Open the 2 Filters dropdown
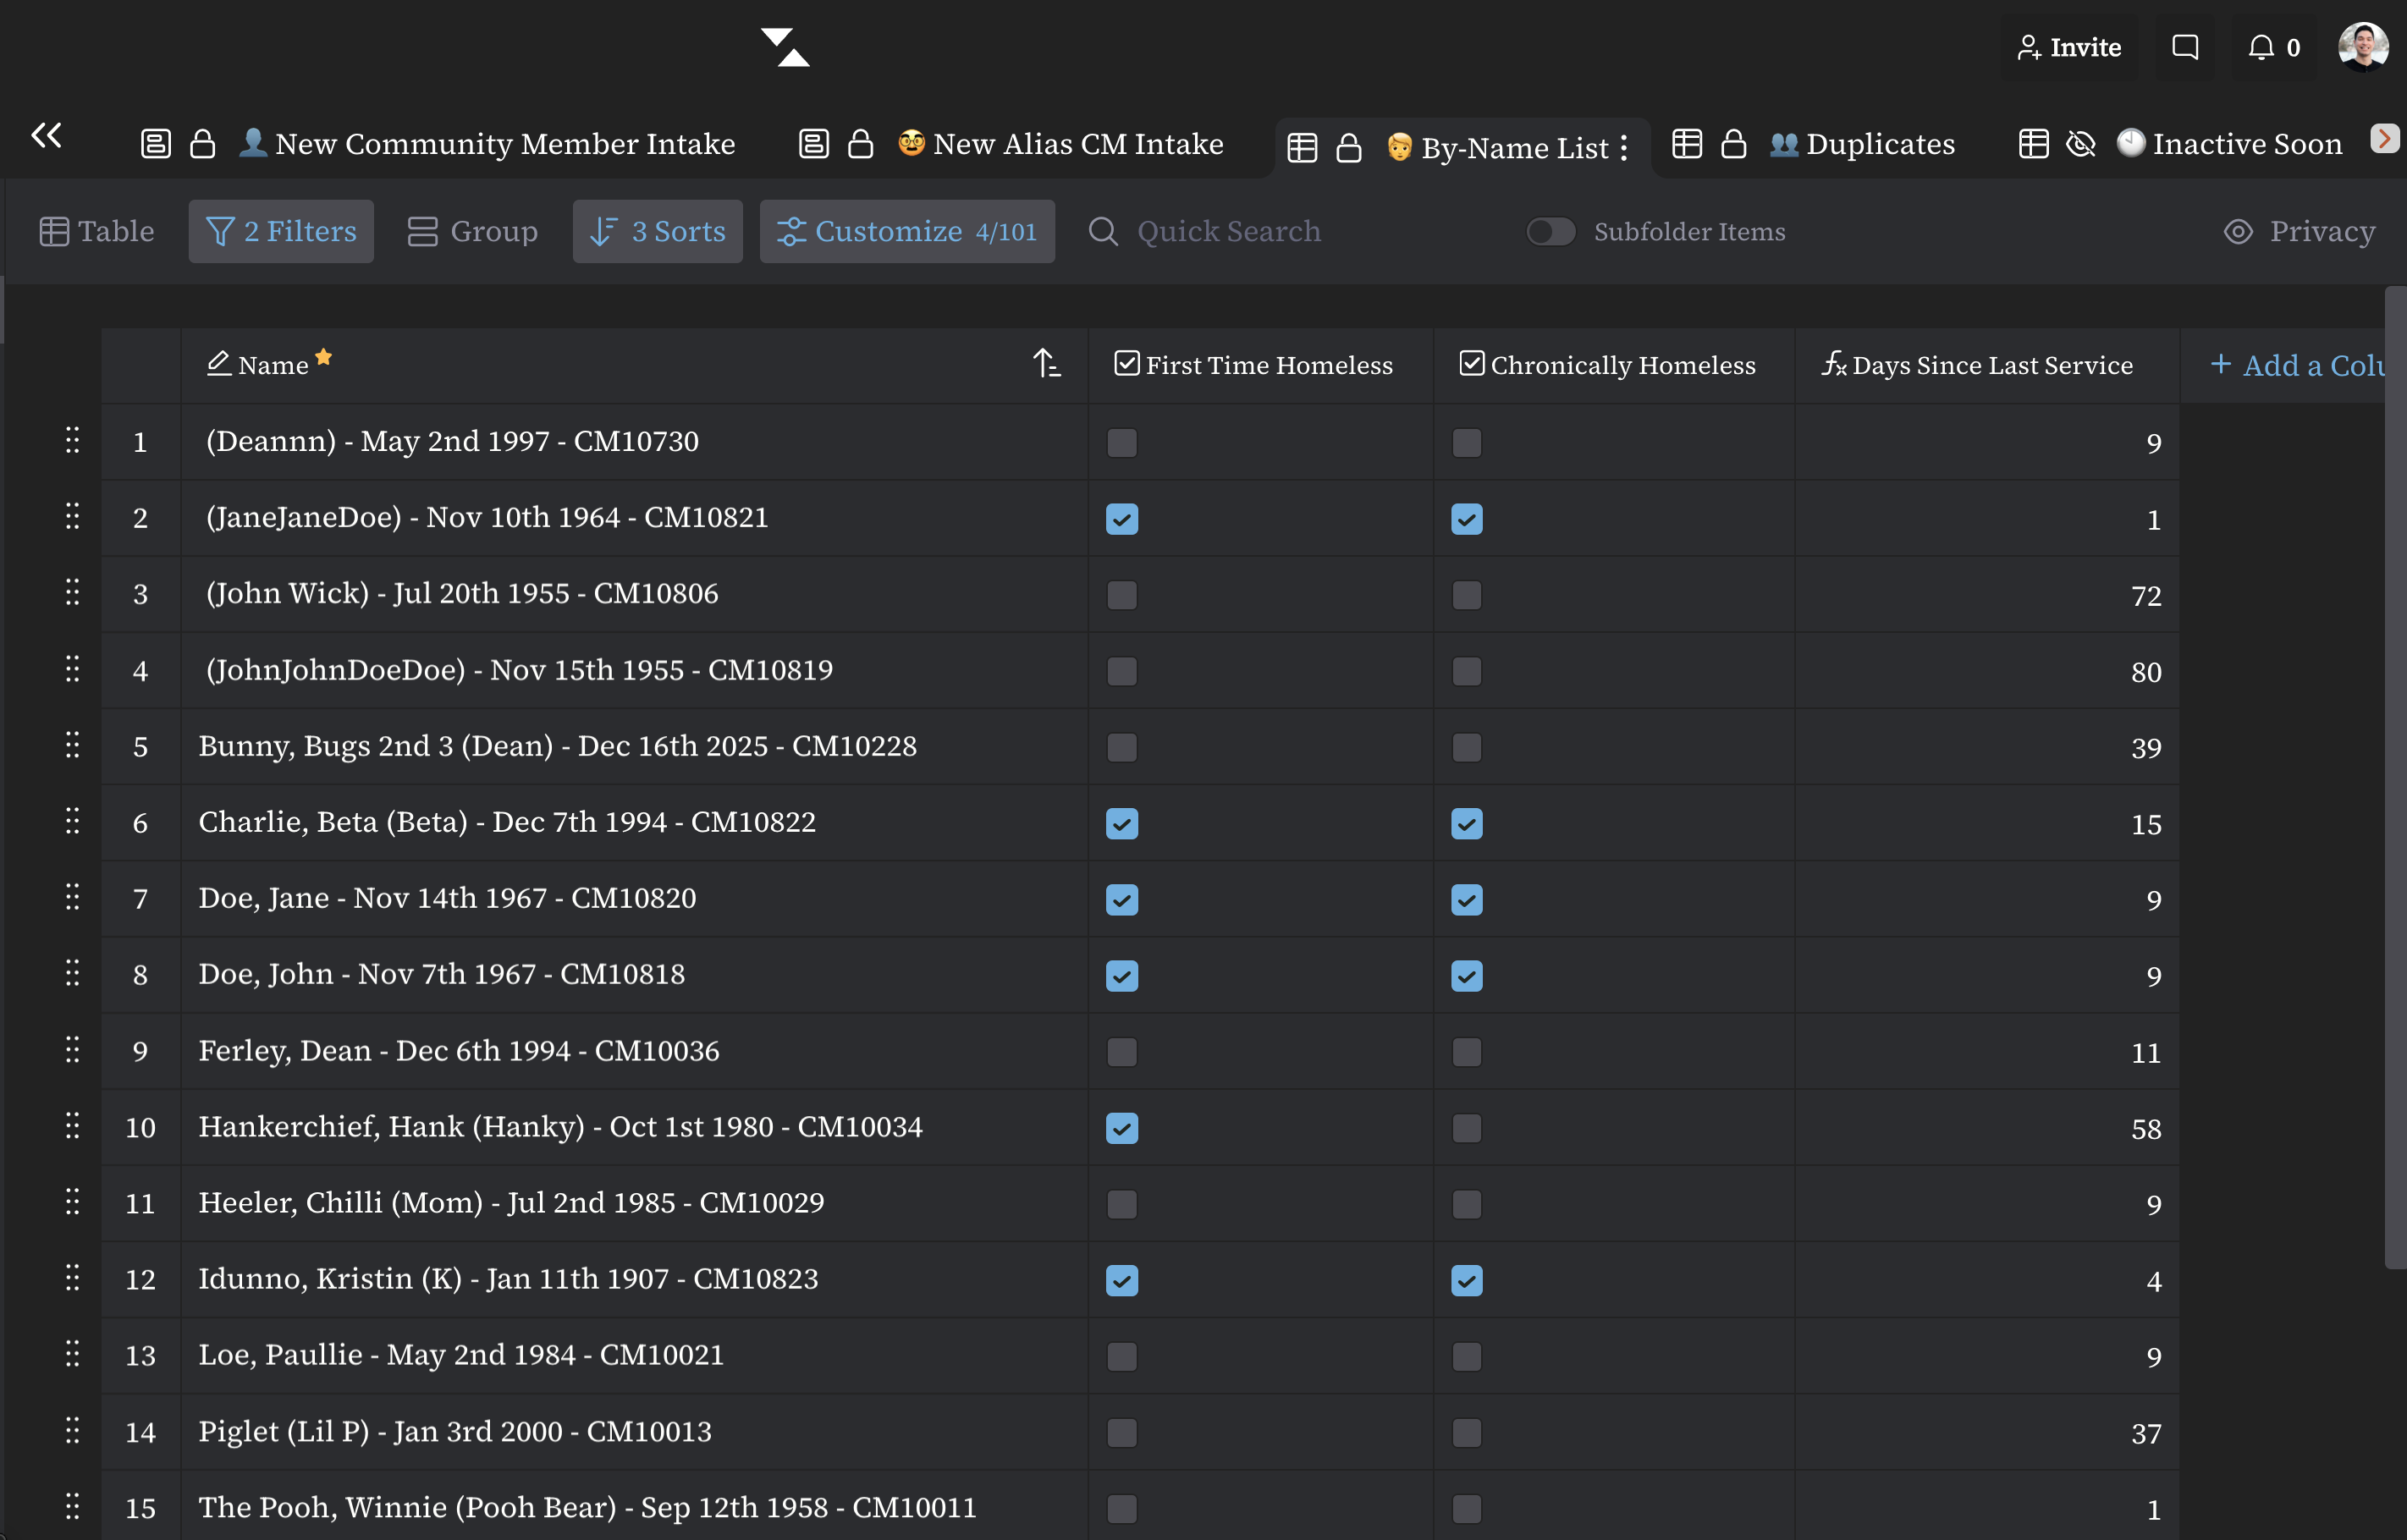The image size is (2407, 1540). [x=281, y=231]
